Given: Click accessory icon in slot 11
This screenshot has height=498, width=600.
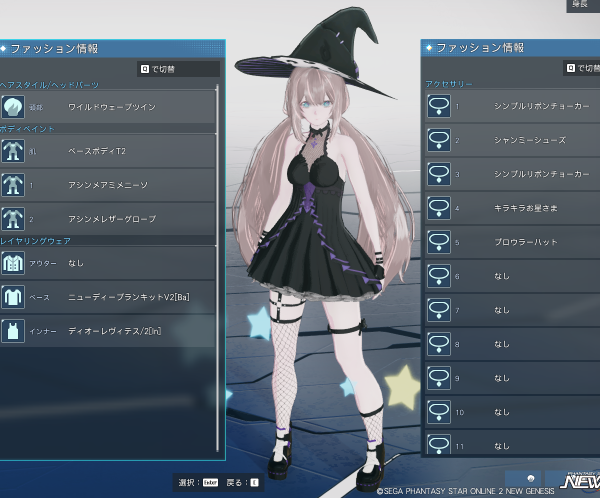Looking at the screenshot, I should point(439,444).
